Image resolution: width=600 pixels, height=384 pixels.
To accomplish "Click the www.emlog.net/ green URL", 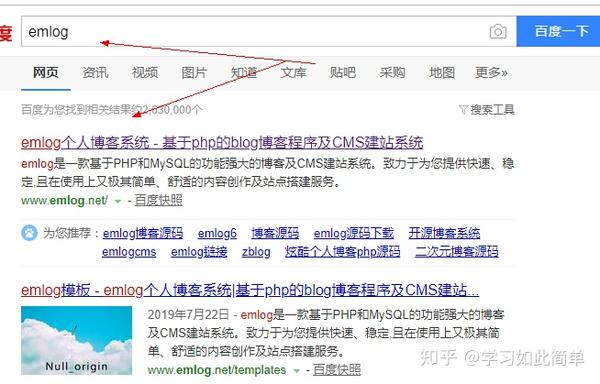I will point(64,200).
